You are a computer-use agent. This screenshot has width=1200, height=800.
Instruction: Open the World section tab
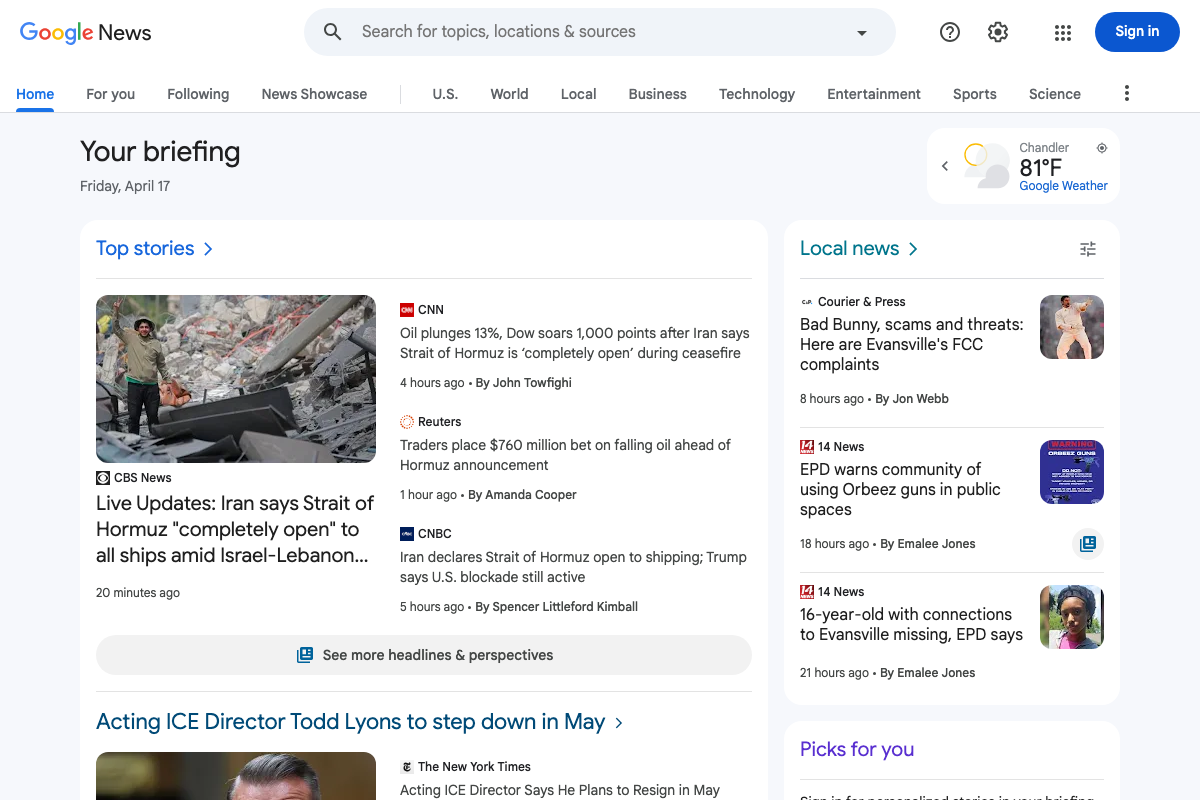[509, 94]
